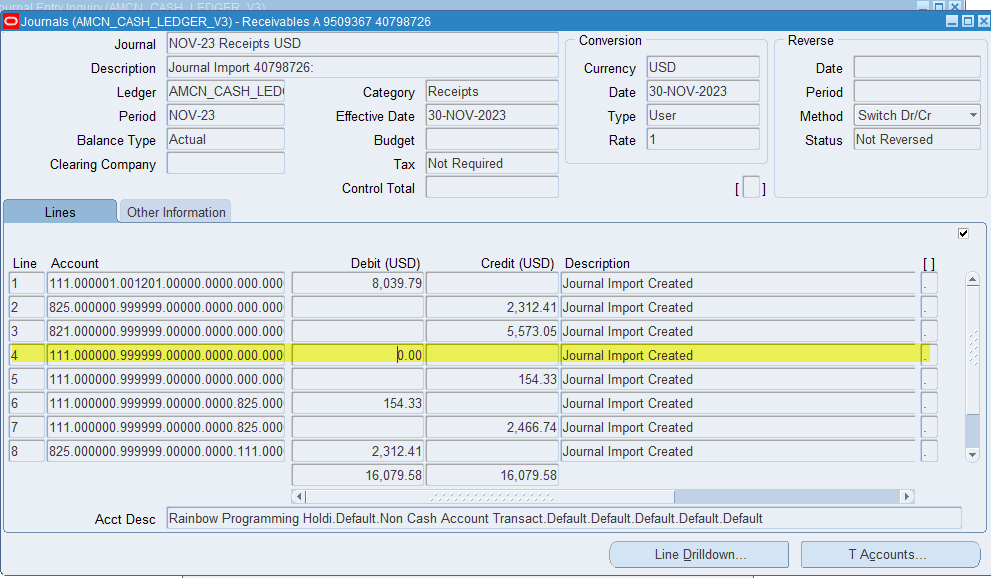
Task: Click the T Accounts button
Action: coord(889,554)
